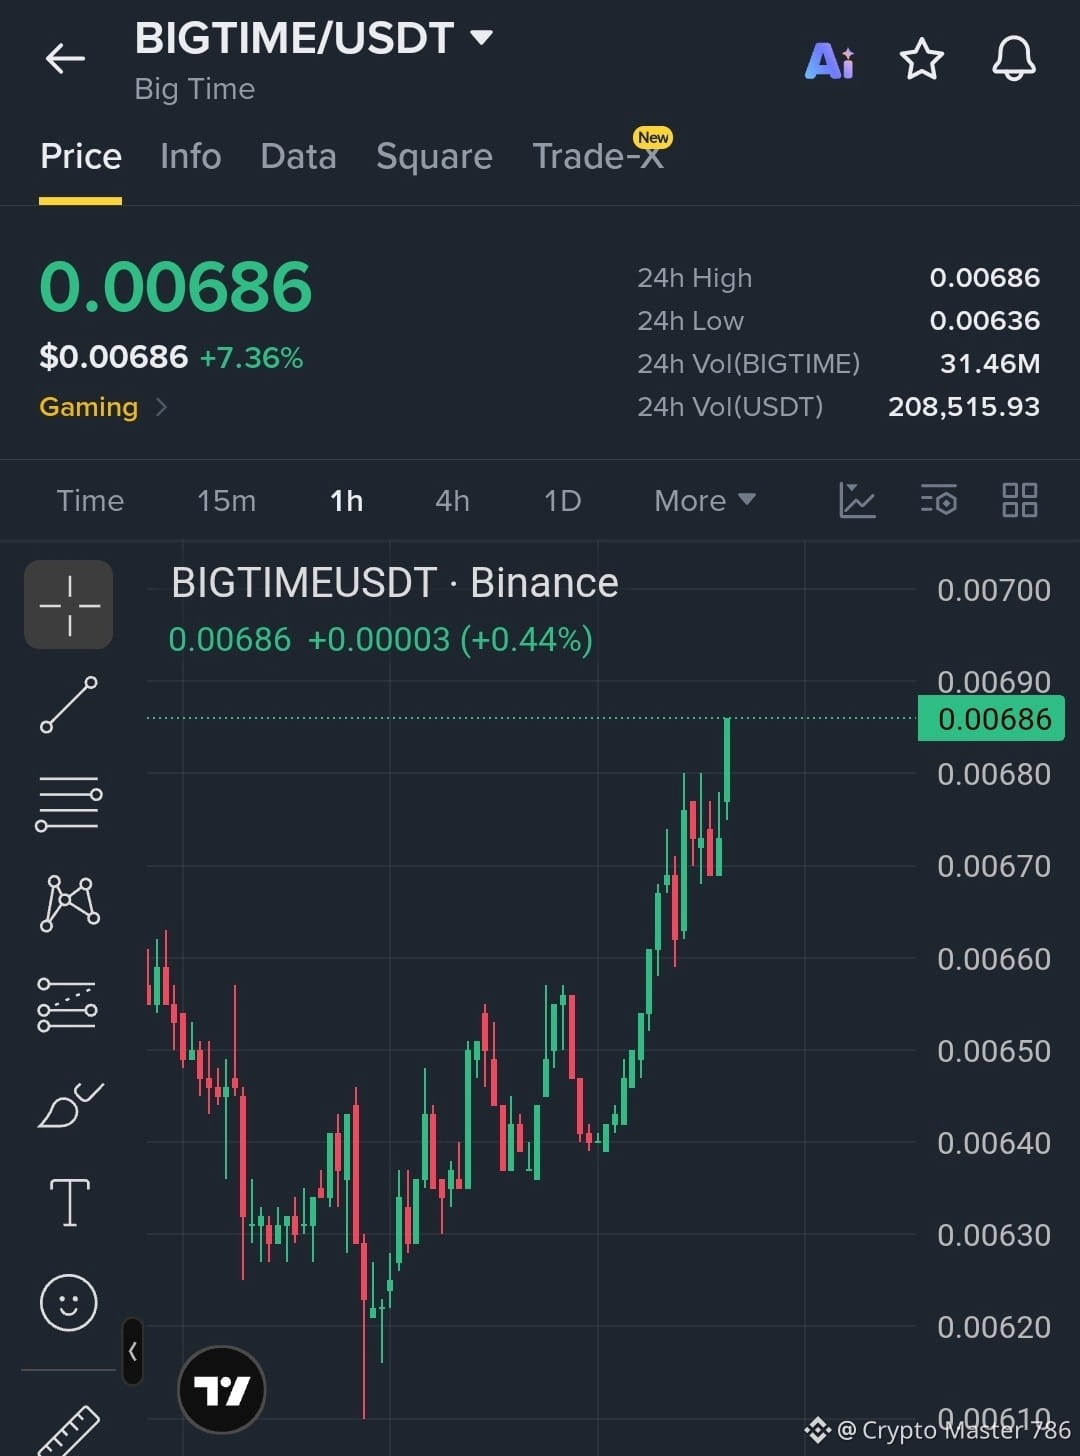The height and width of the screenshot is (1456, 1080).
Task: Open the emoji sticker tool
Action: (69, 1302)
